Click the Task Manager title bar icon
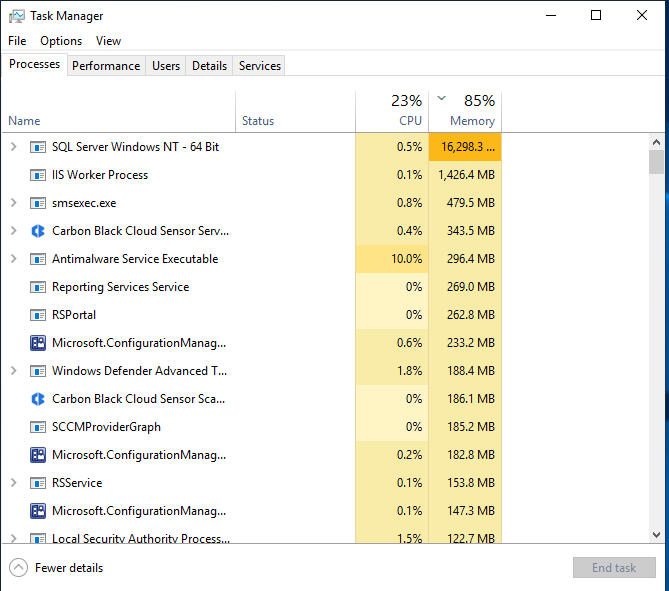 coord(17,16)
